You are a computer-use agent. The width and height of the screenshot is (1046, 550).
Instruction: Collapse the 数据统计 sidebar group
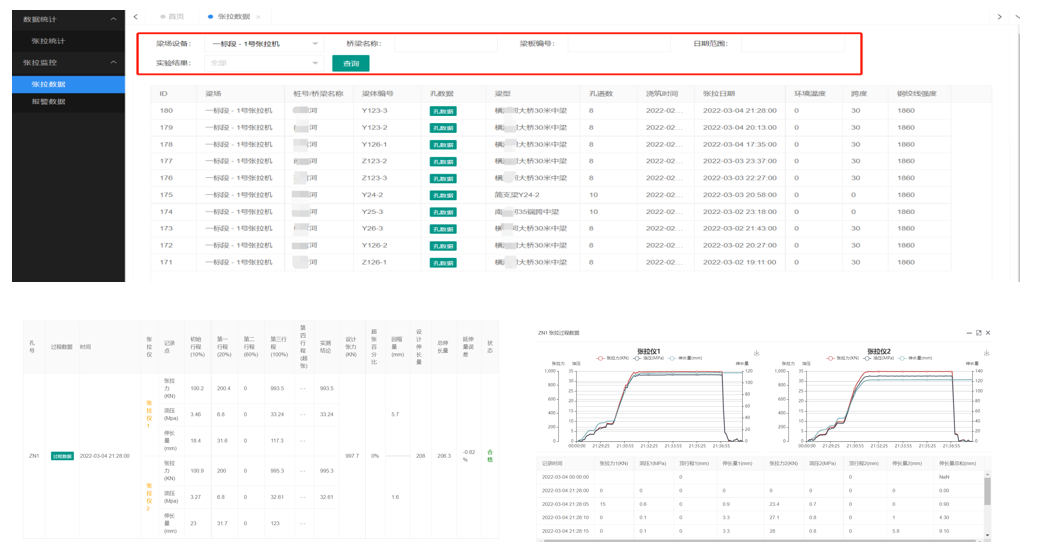(68, 19)
